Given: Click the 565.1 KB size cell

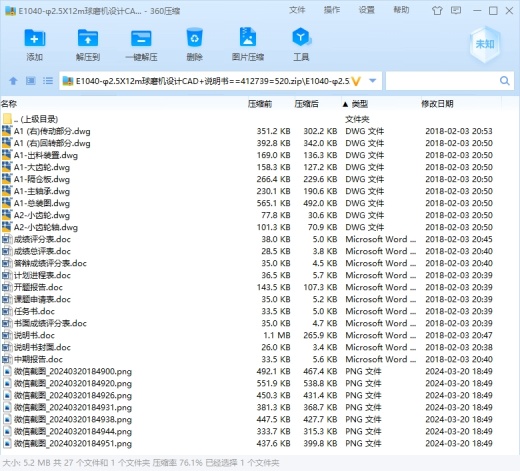Looking at the screenshot, I should [x=273, y=203].
